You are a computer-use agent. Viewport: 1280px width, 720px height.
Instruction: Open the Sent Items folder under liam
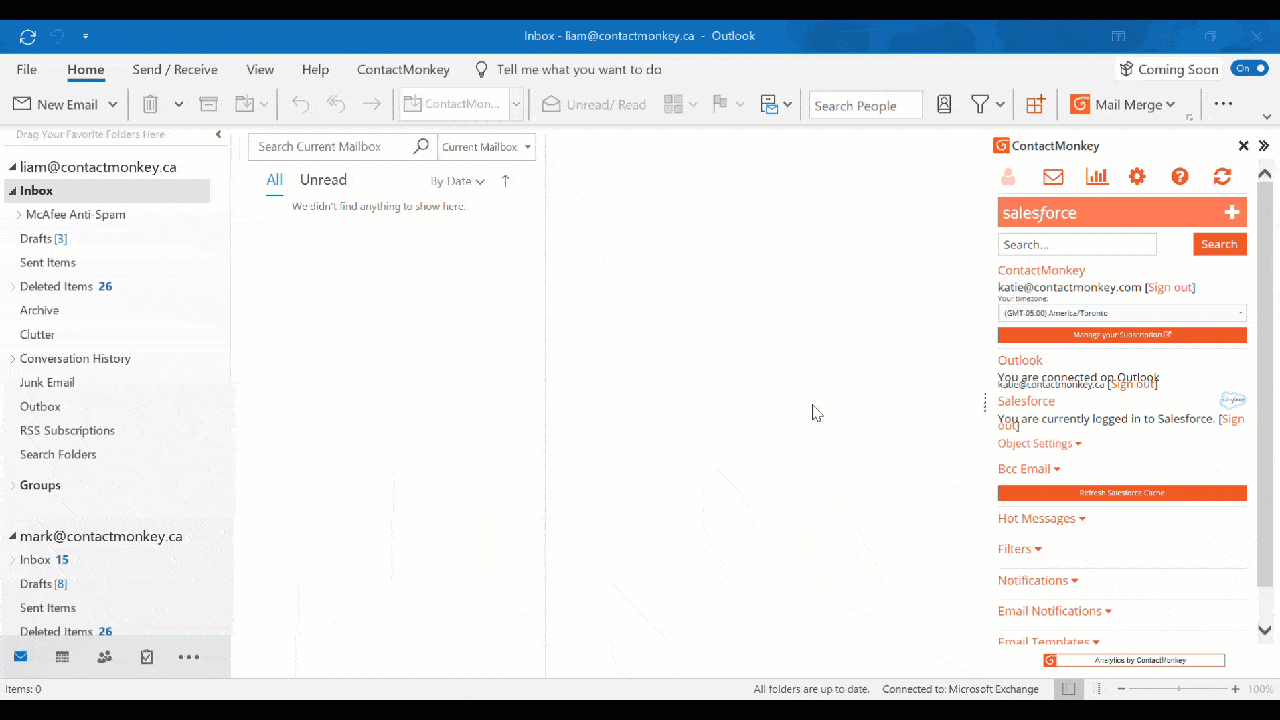[48, 263]
